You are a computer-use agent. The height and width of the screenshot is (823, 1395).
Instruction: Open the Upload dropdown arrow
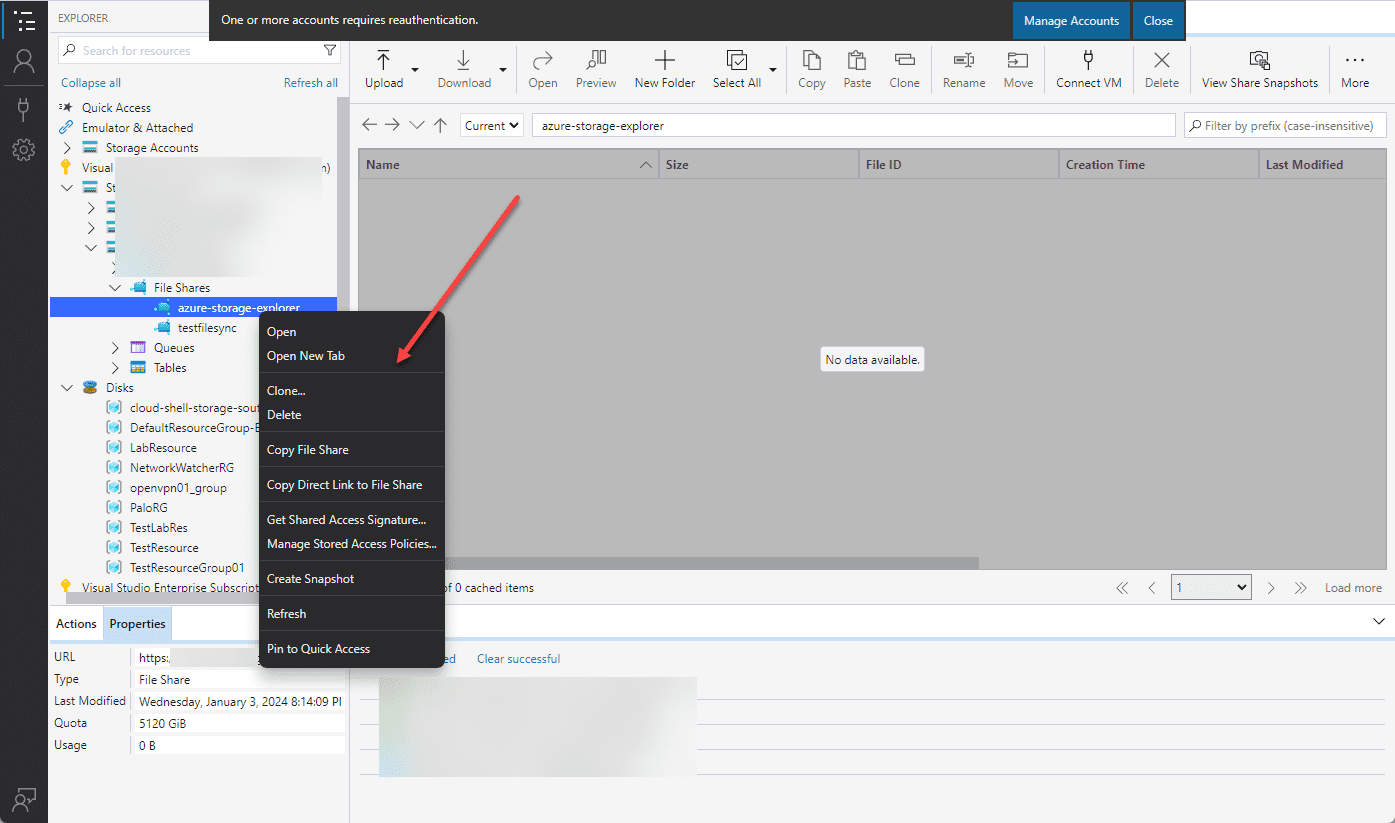coord(415,70)
